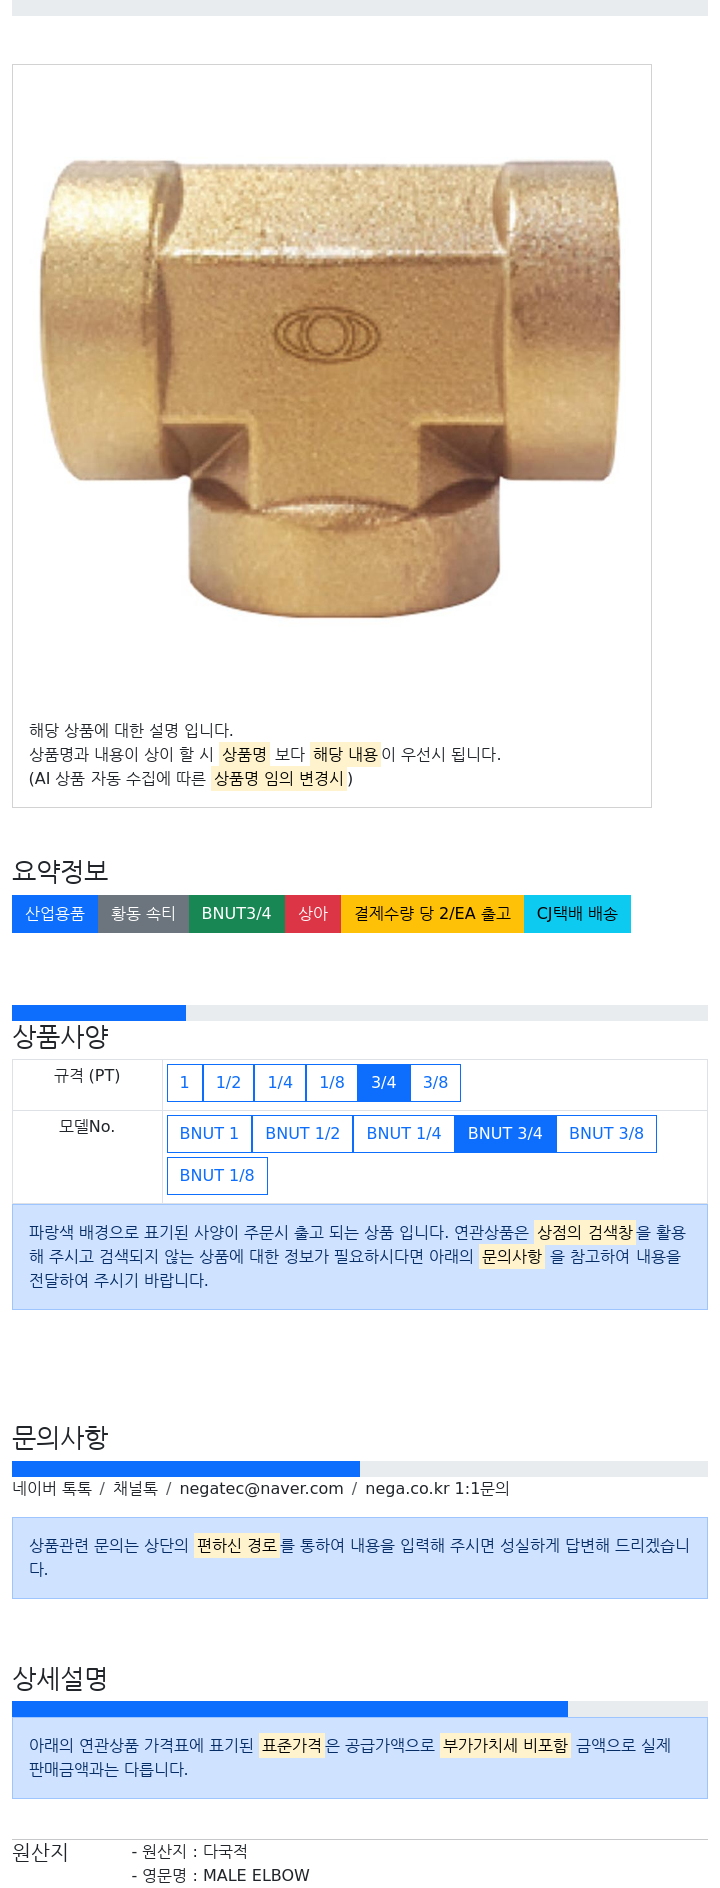The image size is (720, 1888).
Task: Select model BNUT 1
Action: point(209,1134)
